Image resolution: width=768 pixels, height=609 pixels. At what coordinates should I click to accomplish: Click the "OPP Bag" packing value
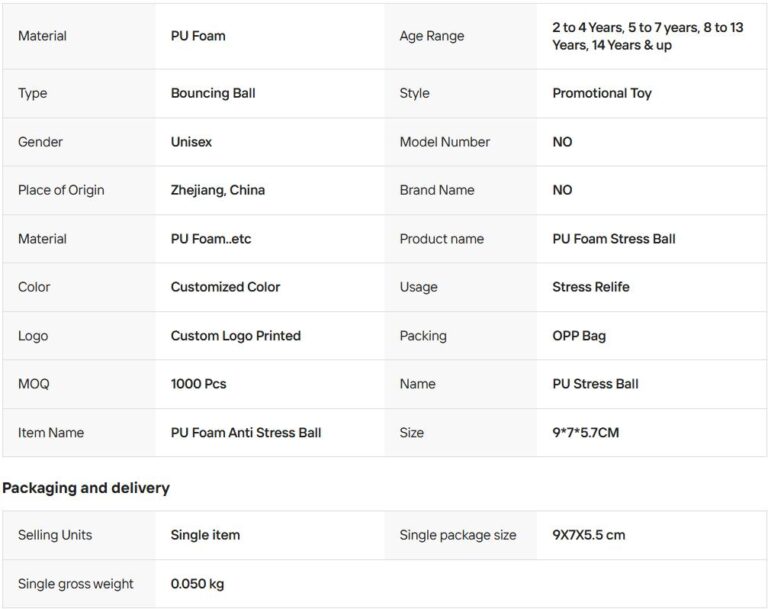point(579,336)
